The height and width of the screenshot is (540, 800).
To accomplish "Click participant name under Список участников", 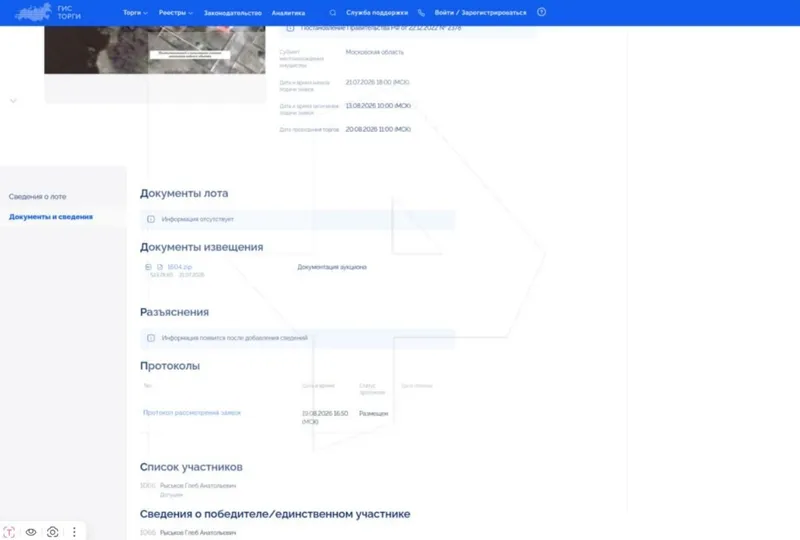I will [x=198, y=485].
